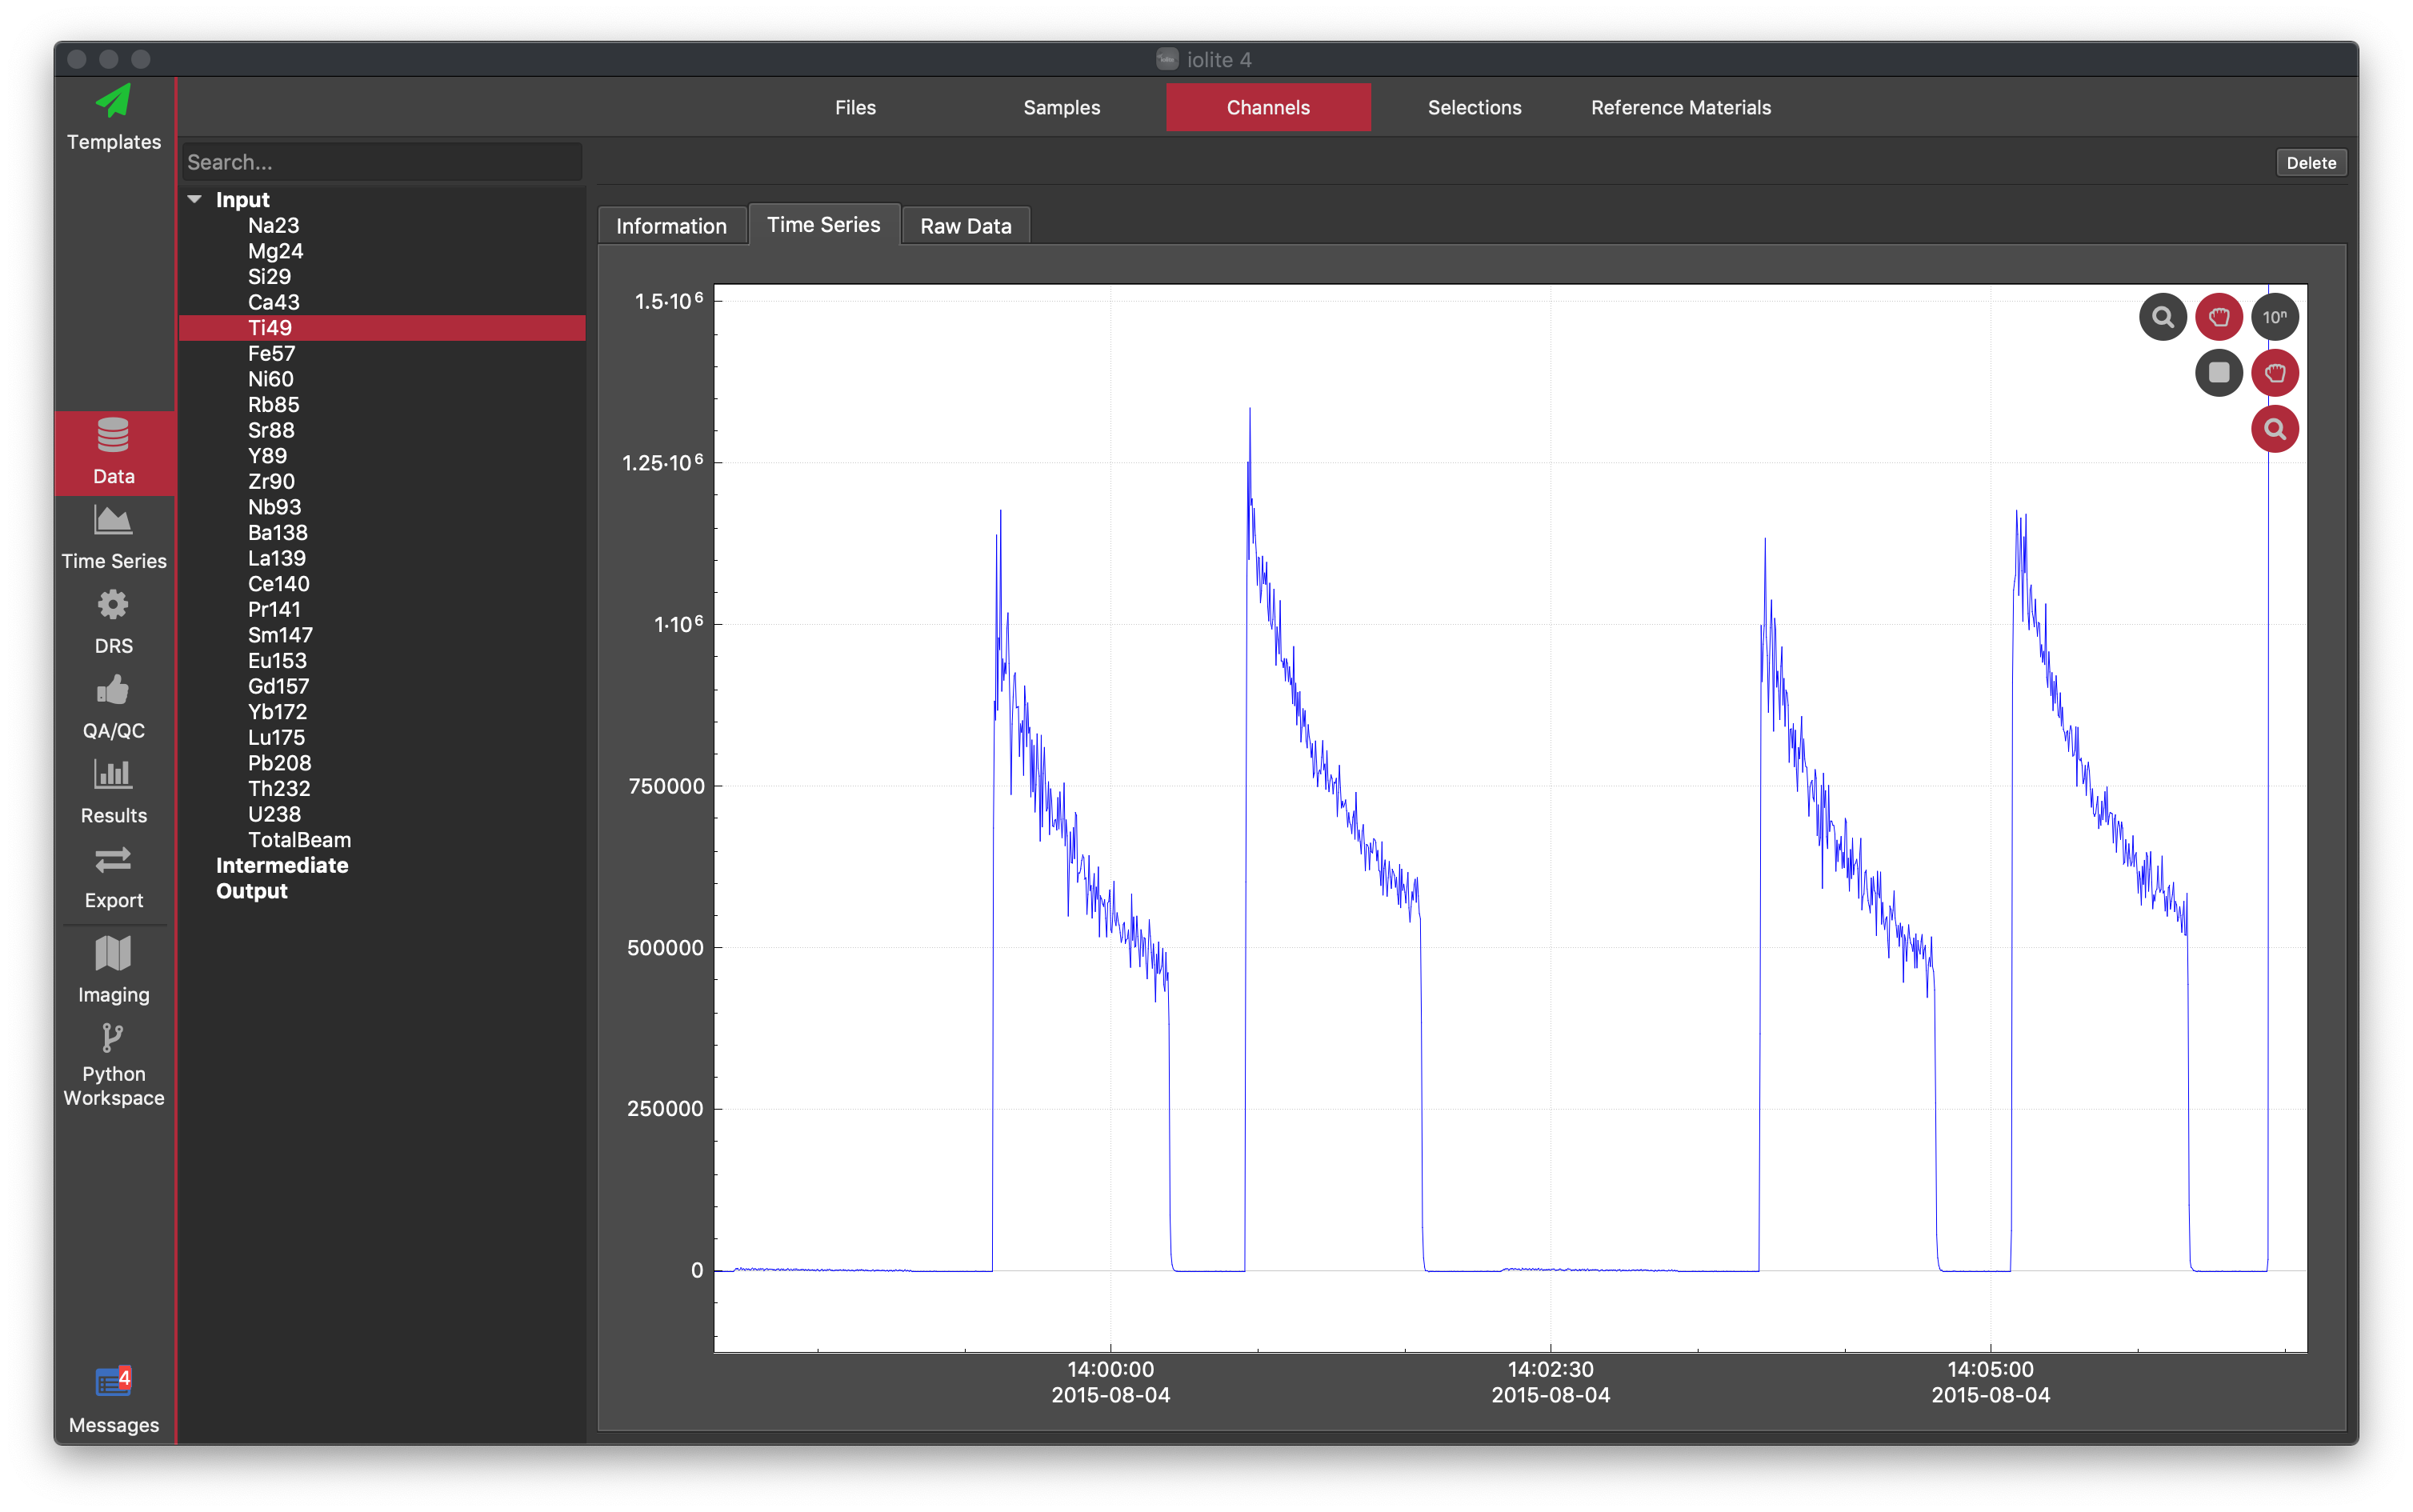Select the Time Series sub-tab
2413x1512 pixels.
coord(823,225)
